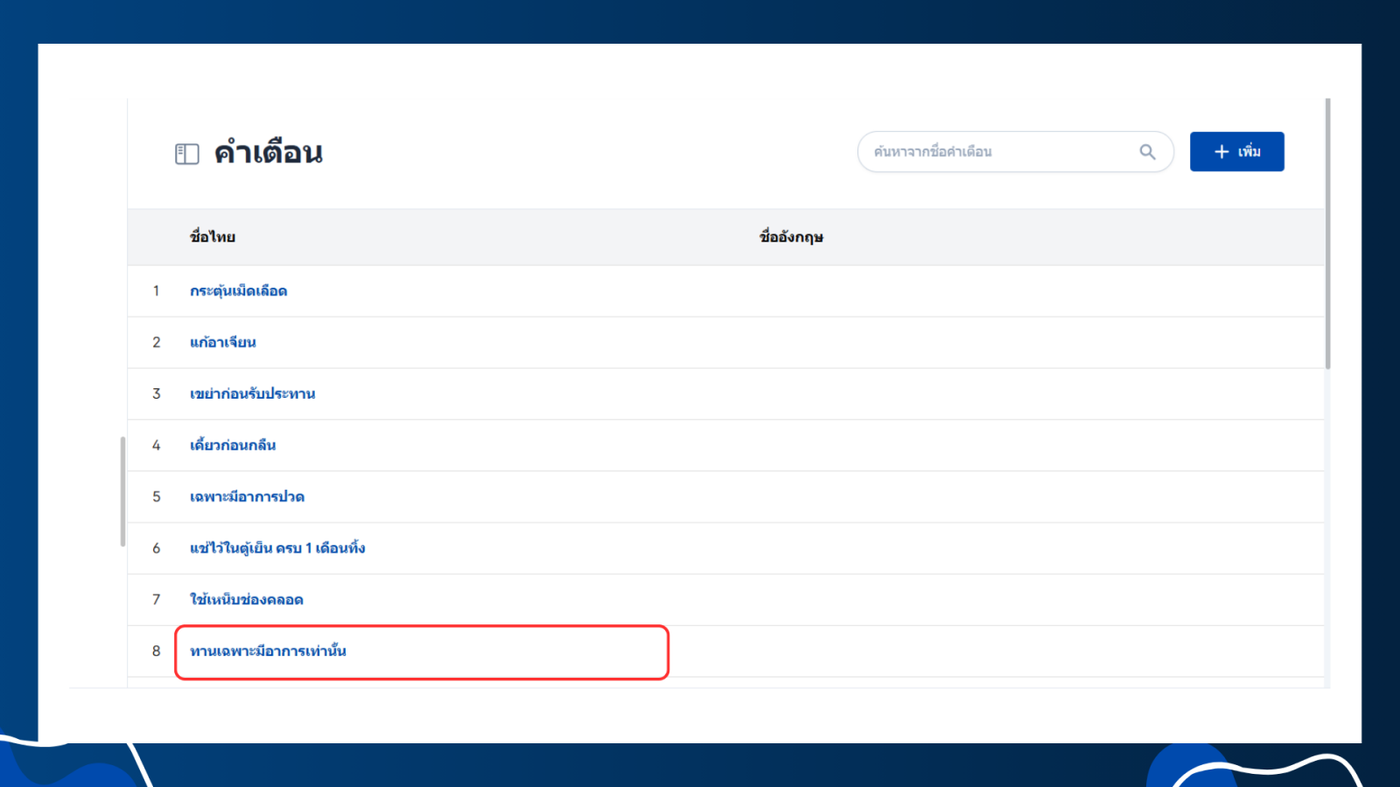Click the คำเตือน page title text
The height and width of the screenshot is (787, 1400).
click(268, 153)
